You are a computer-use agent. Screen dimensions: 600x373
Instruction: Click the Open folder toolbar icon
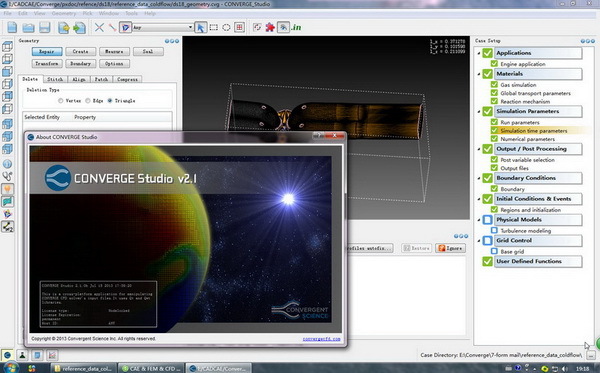click(28, 28)
